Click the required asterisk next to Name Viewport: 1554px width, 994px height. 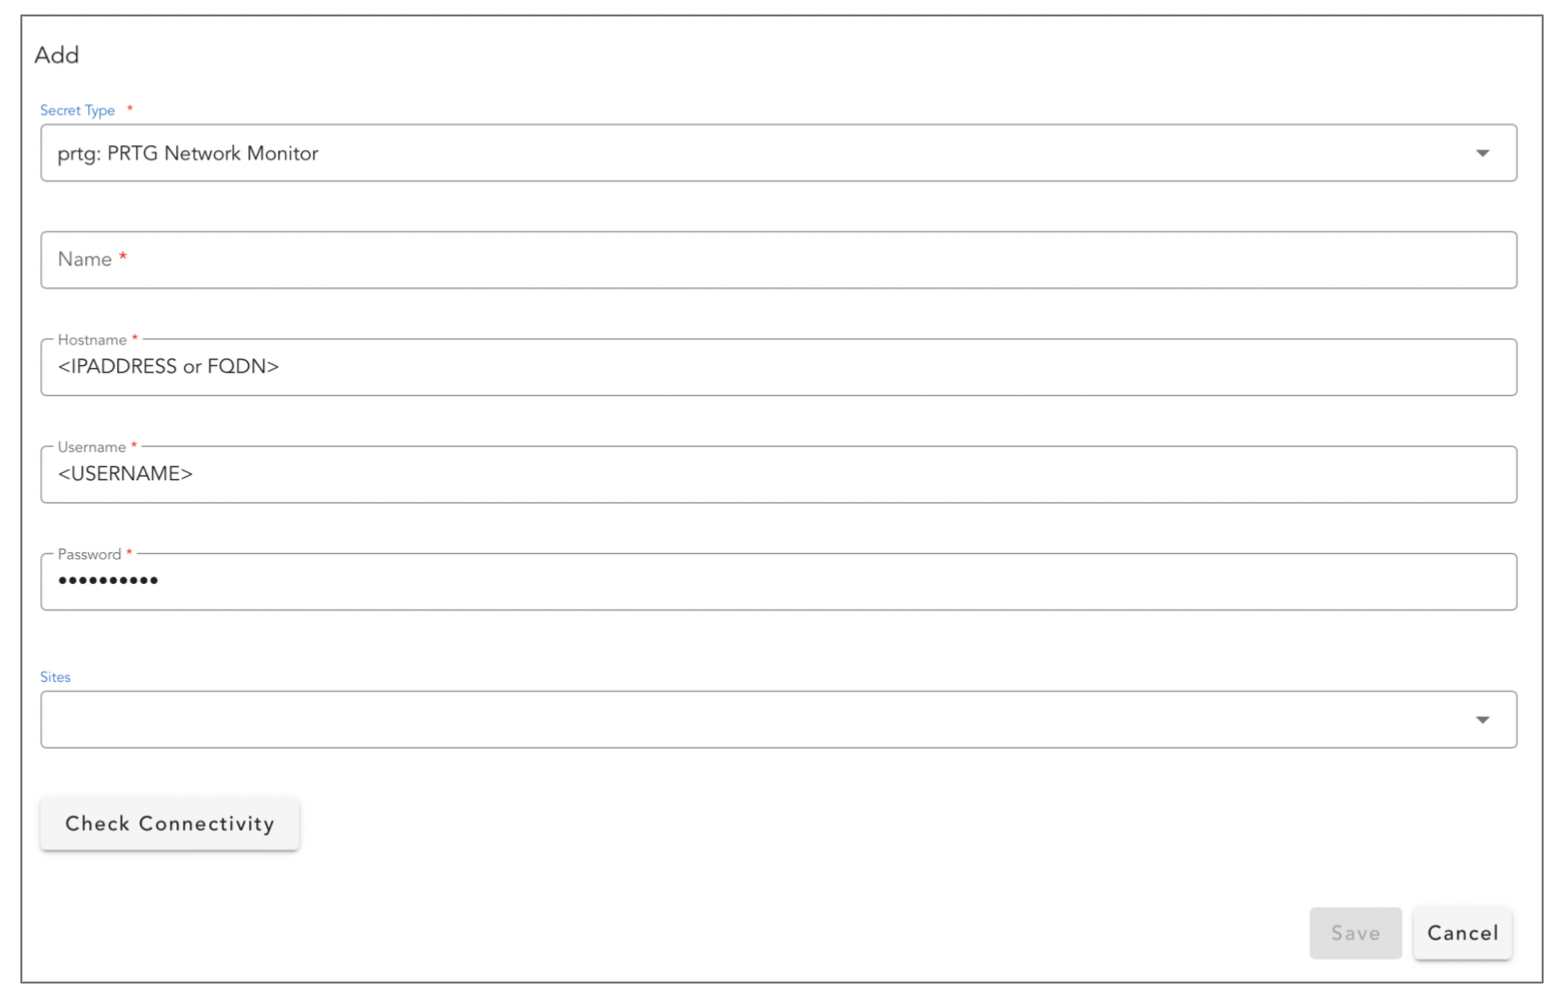[123, 255]
